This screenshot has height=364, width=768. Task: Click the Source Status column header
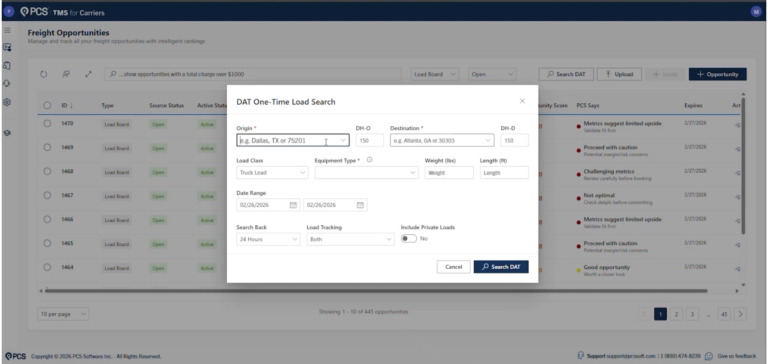(167, 105)
